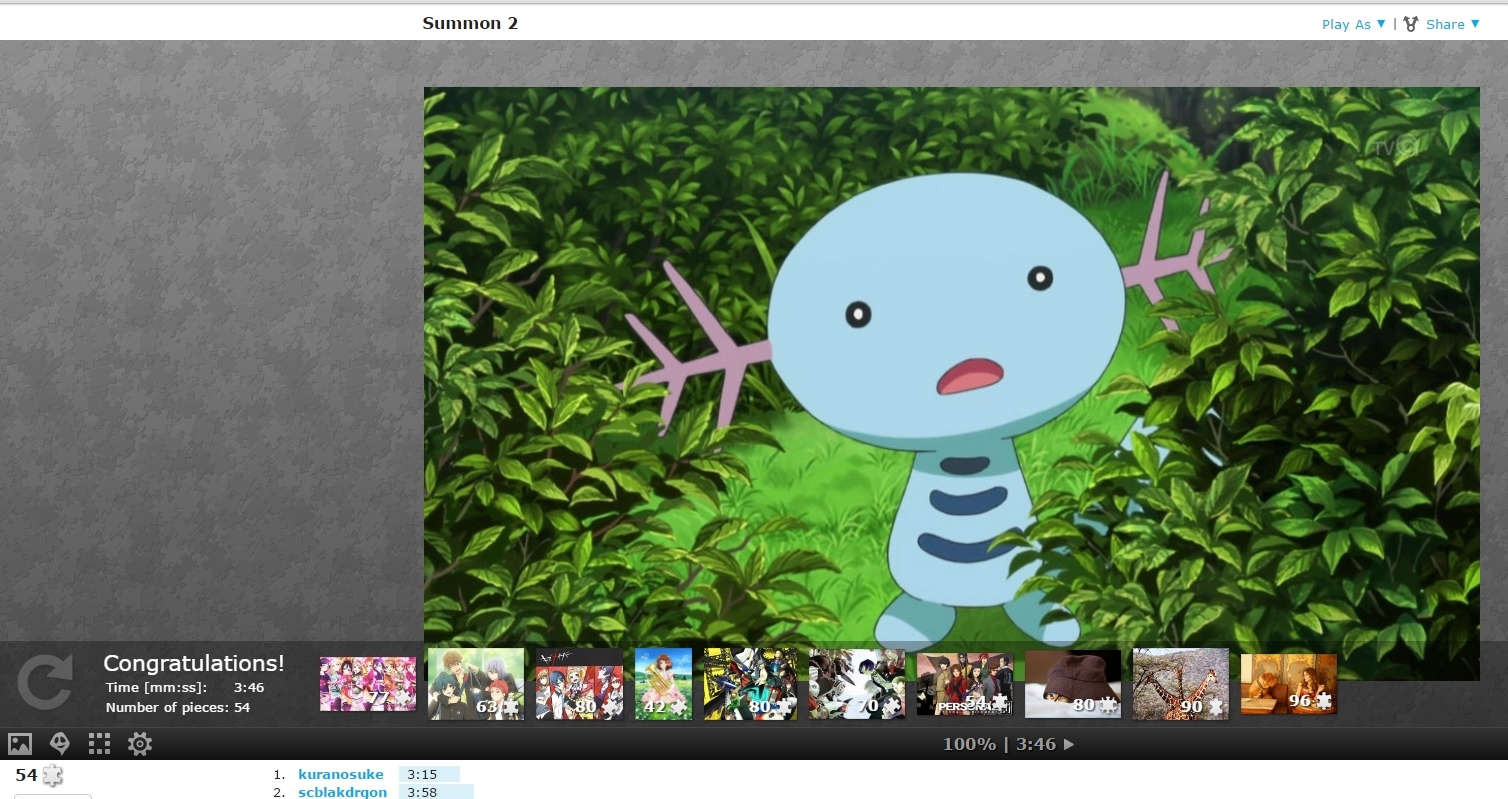Expand the Play As dropdown
This screenshot has width=1508, height=799.
click(1354, 24)
